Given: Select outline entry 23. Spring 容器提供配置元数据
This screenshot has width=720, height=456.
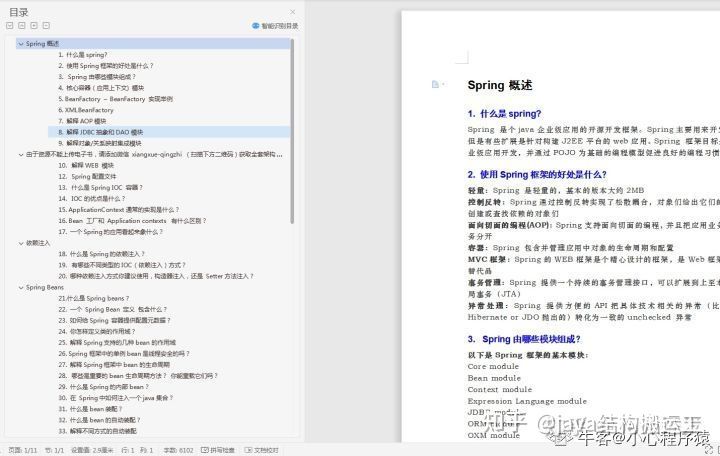Looking at the screenshot, I should 114,320.
